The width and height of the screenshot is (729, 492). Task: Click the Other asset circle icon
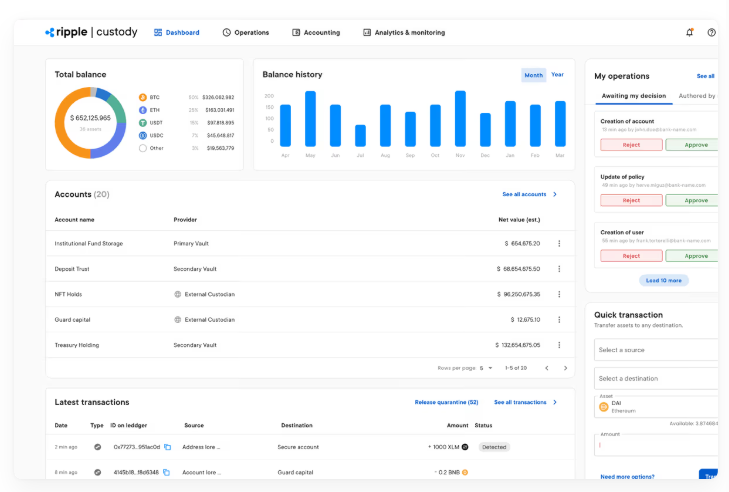coord(143,148)
